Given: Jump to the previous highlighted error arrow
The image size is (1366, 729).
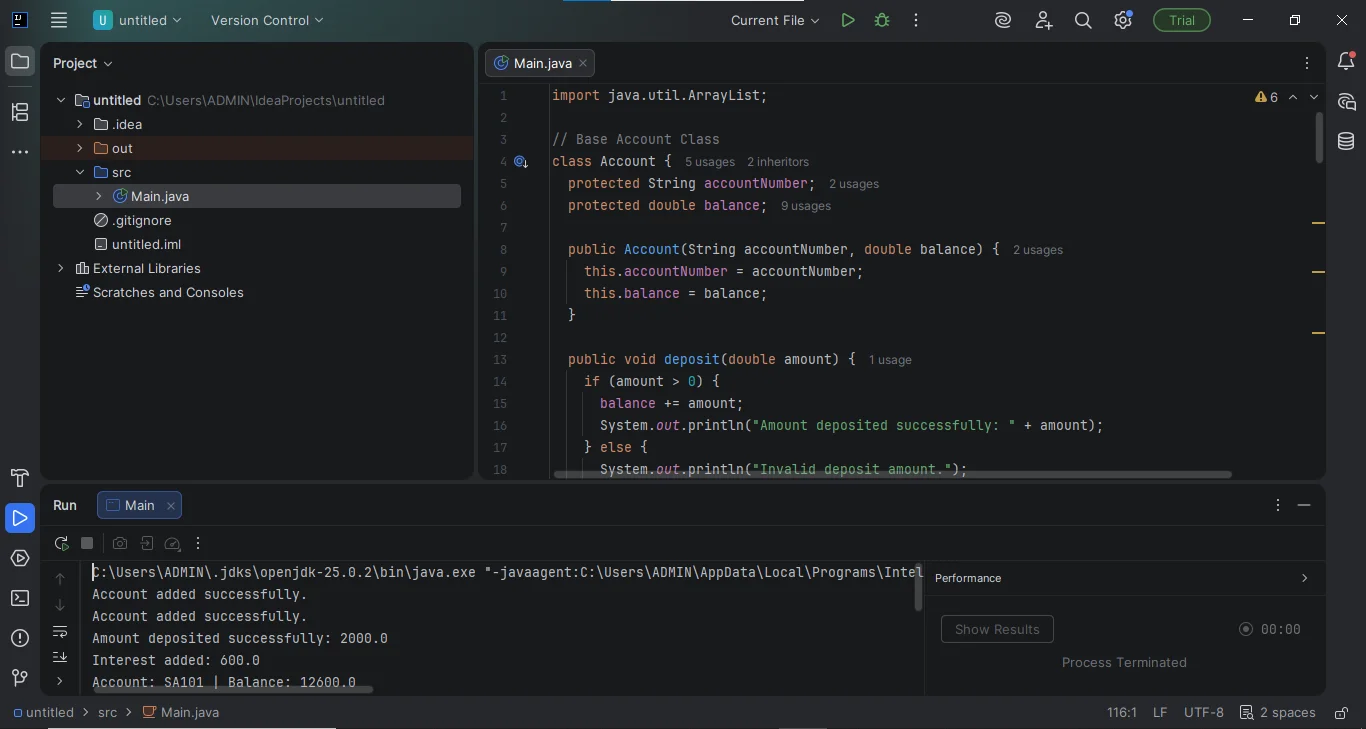Looking at the screenshot, I should click(x=1293, y=97).
